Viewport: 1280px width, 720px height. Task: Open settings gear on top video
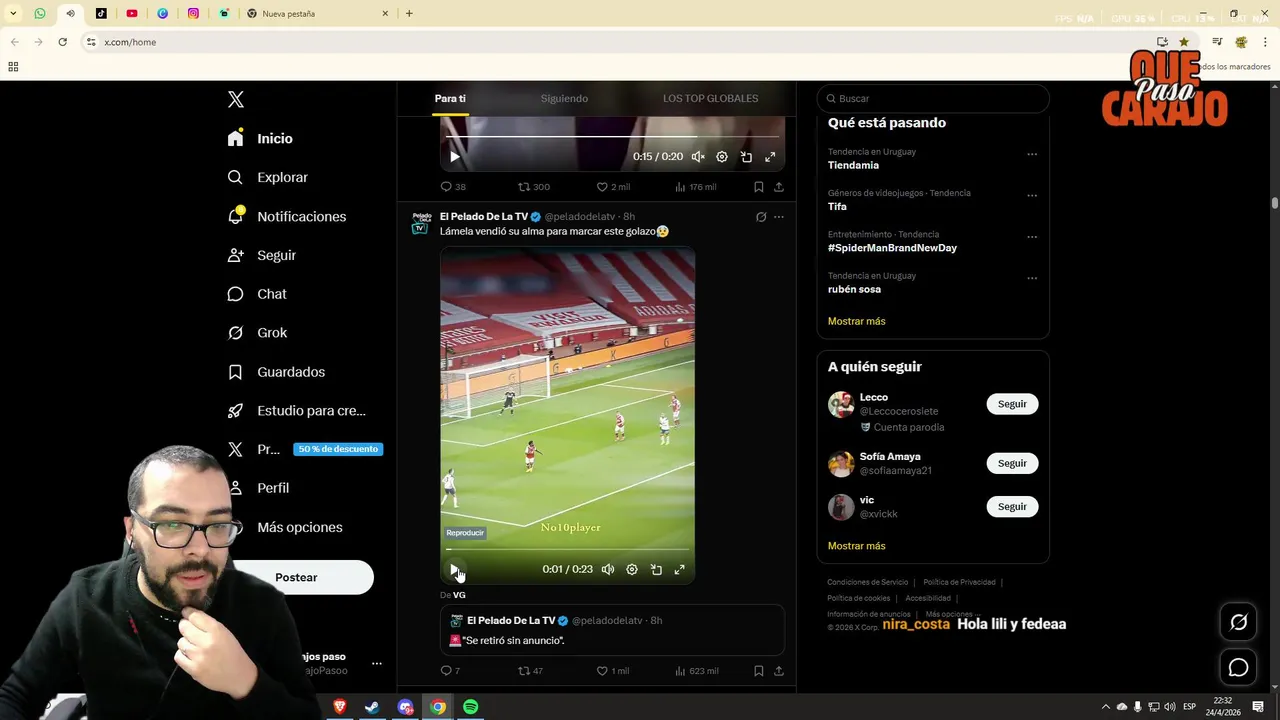tap(722, 157)
